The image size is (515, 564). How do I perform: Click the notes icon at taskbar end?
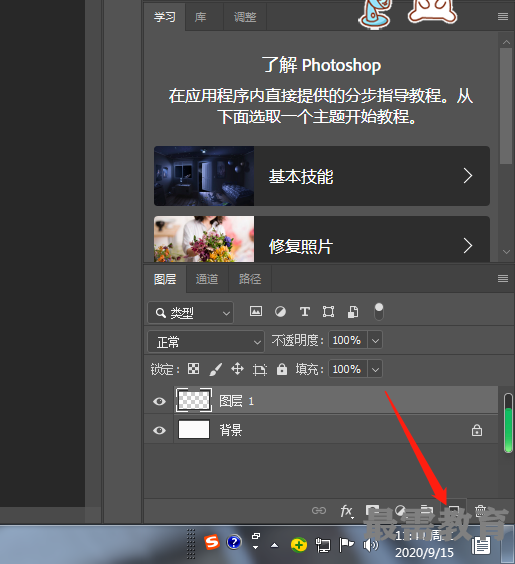tap(481, 545)
